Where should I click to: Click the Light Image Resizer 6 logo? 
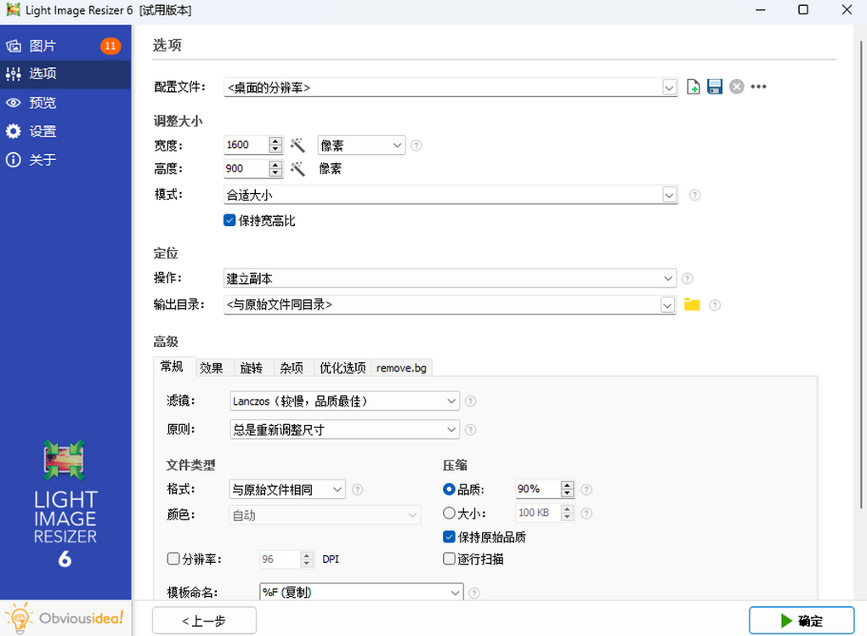point(65,503)
